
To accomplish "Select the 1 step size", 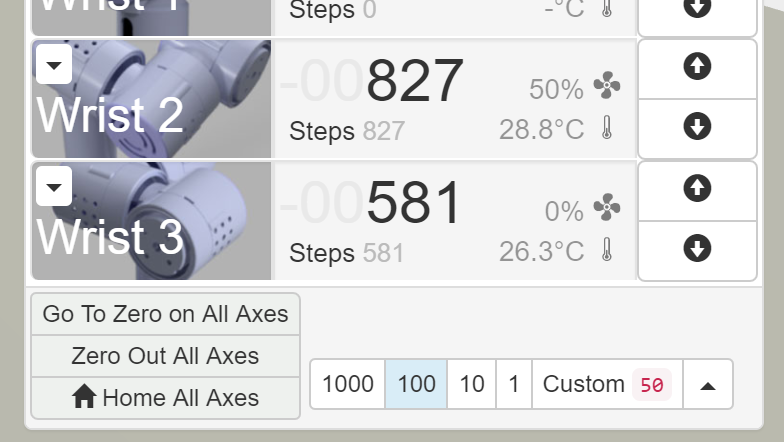I will pyautogui.click(x=514, y=384).
